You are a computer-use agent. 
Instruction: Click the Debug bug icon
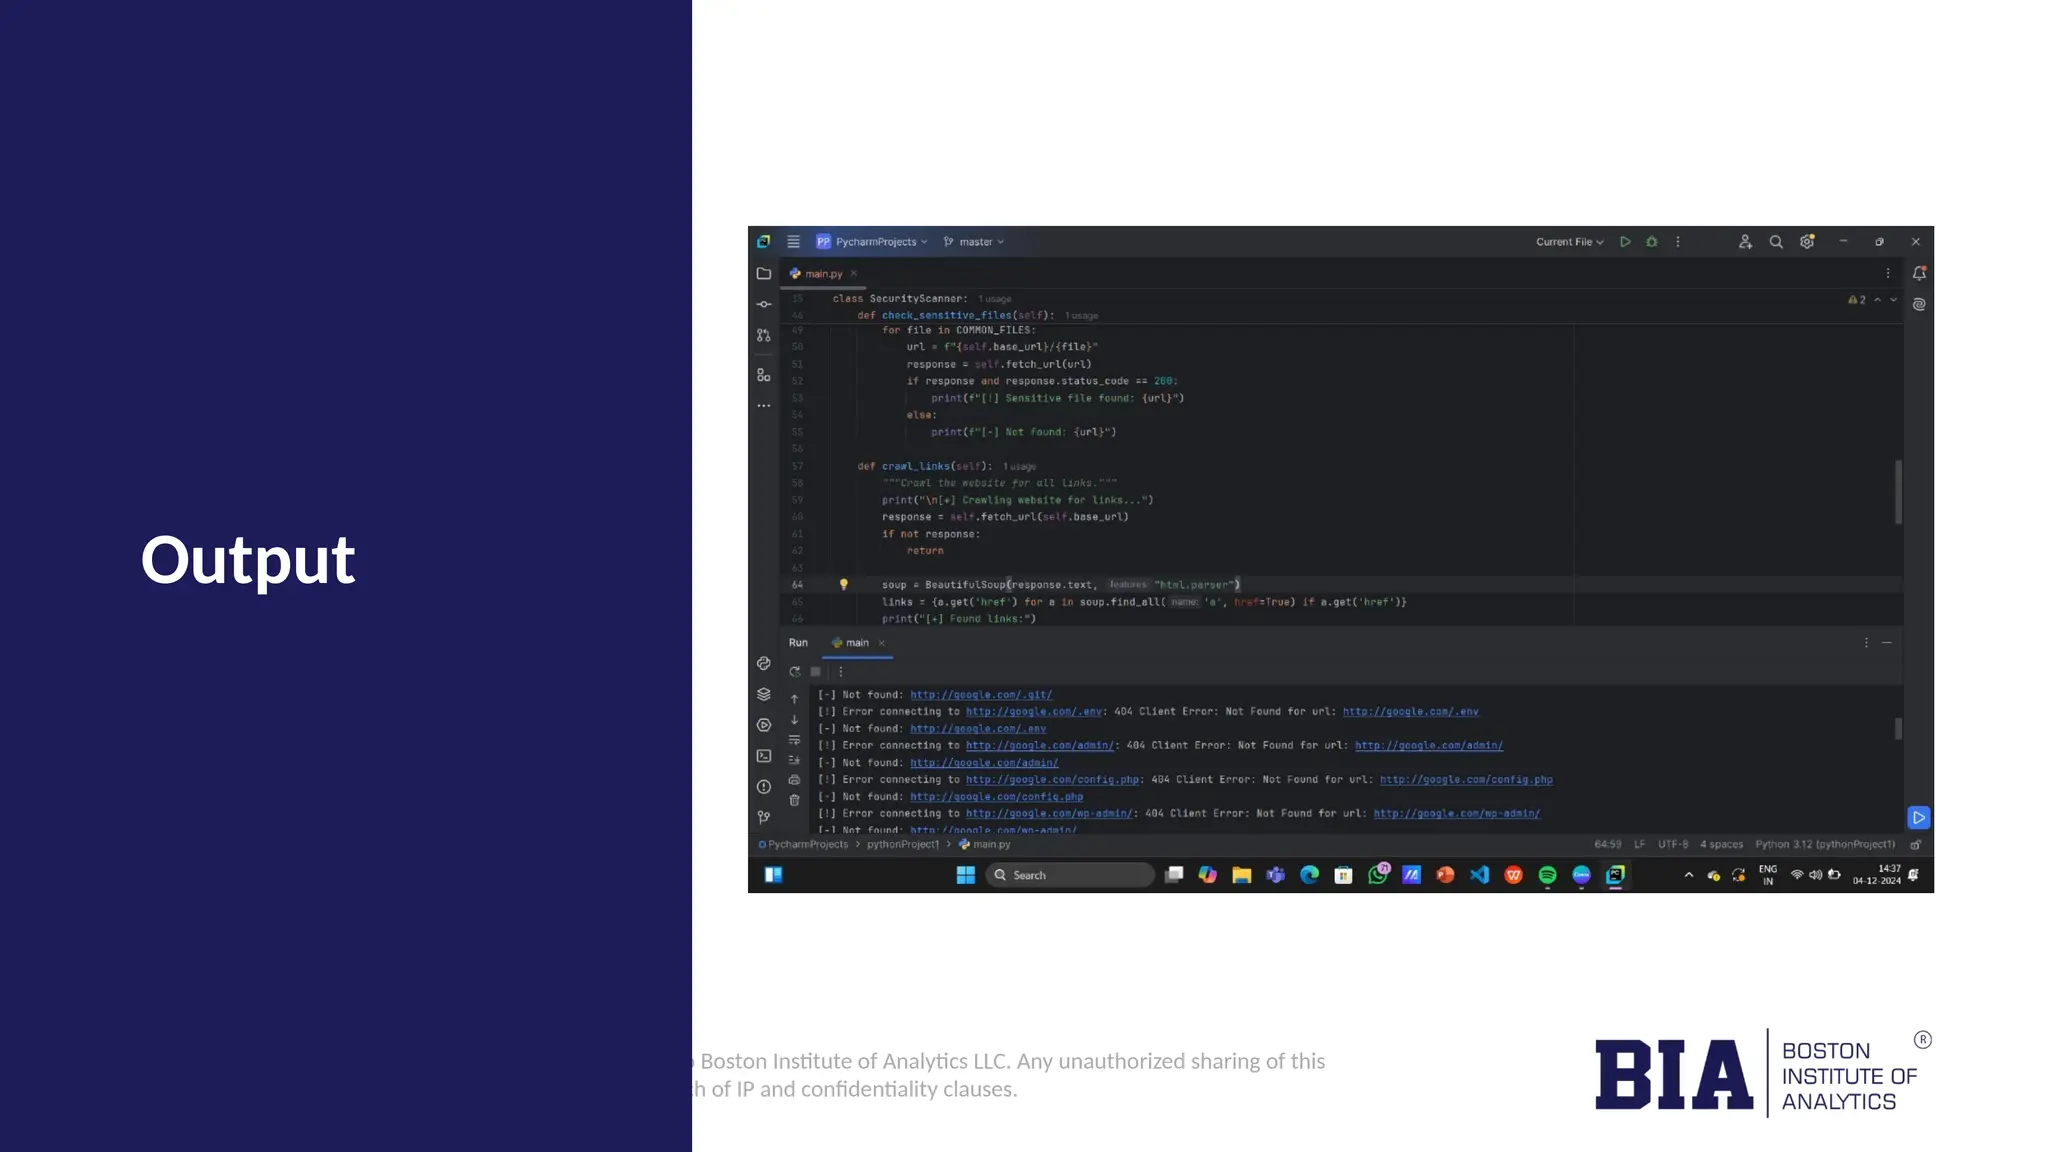(x=1652, y=242)
